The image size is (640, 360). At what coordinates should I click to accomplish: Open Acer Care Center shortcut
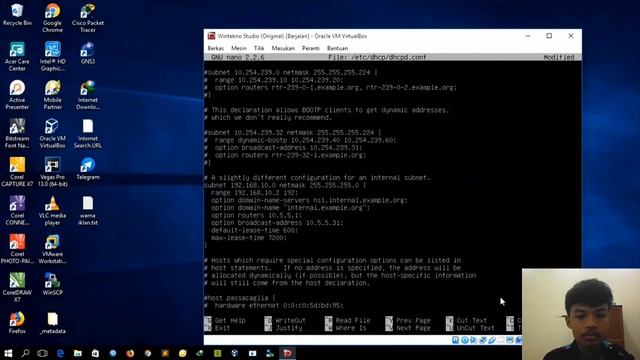(17, 56)
